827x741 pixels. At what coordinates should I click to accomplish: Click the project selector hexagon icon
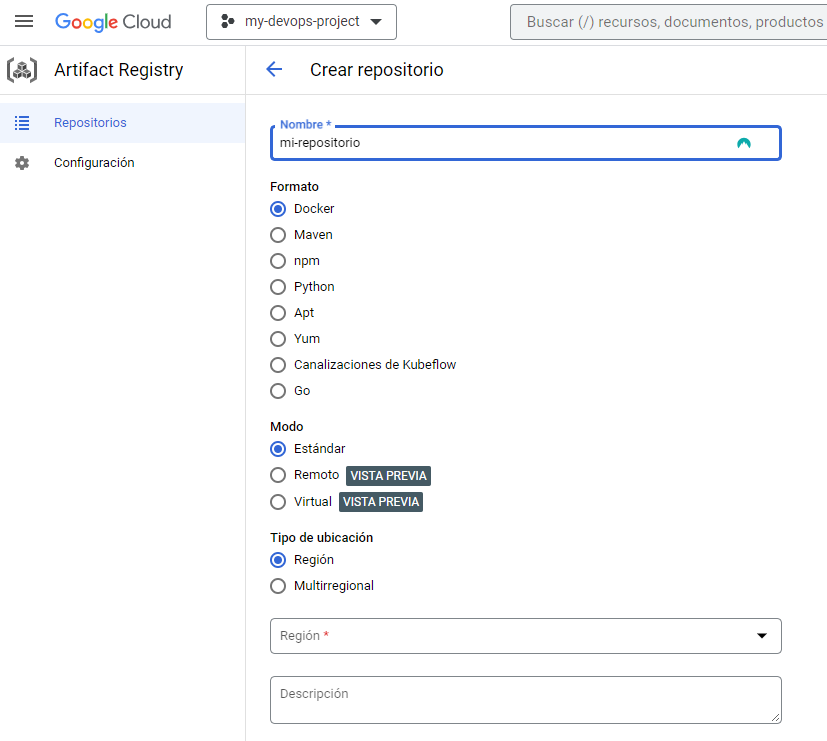click(x=227, y=22)
